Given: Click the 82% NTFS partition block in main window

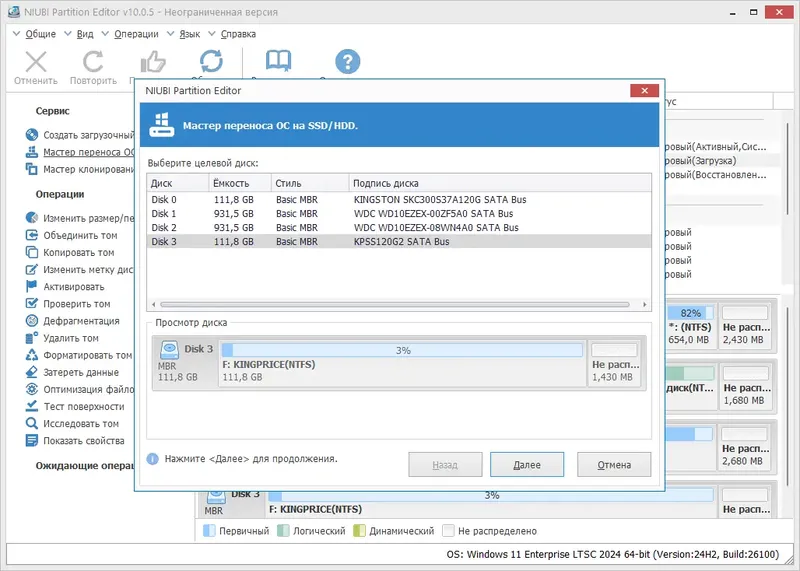Looking at the screenshot, I should [690, 326].
